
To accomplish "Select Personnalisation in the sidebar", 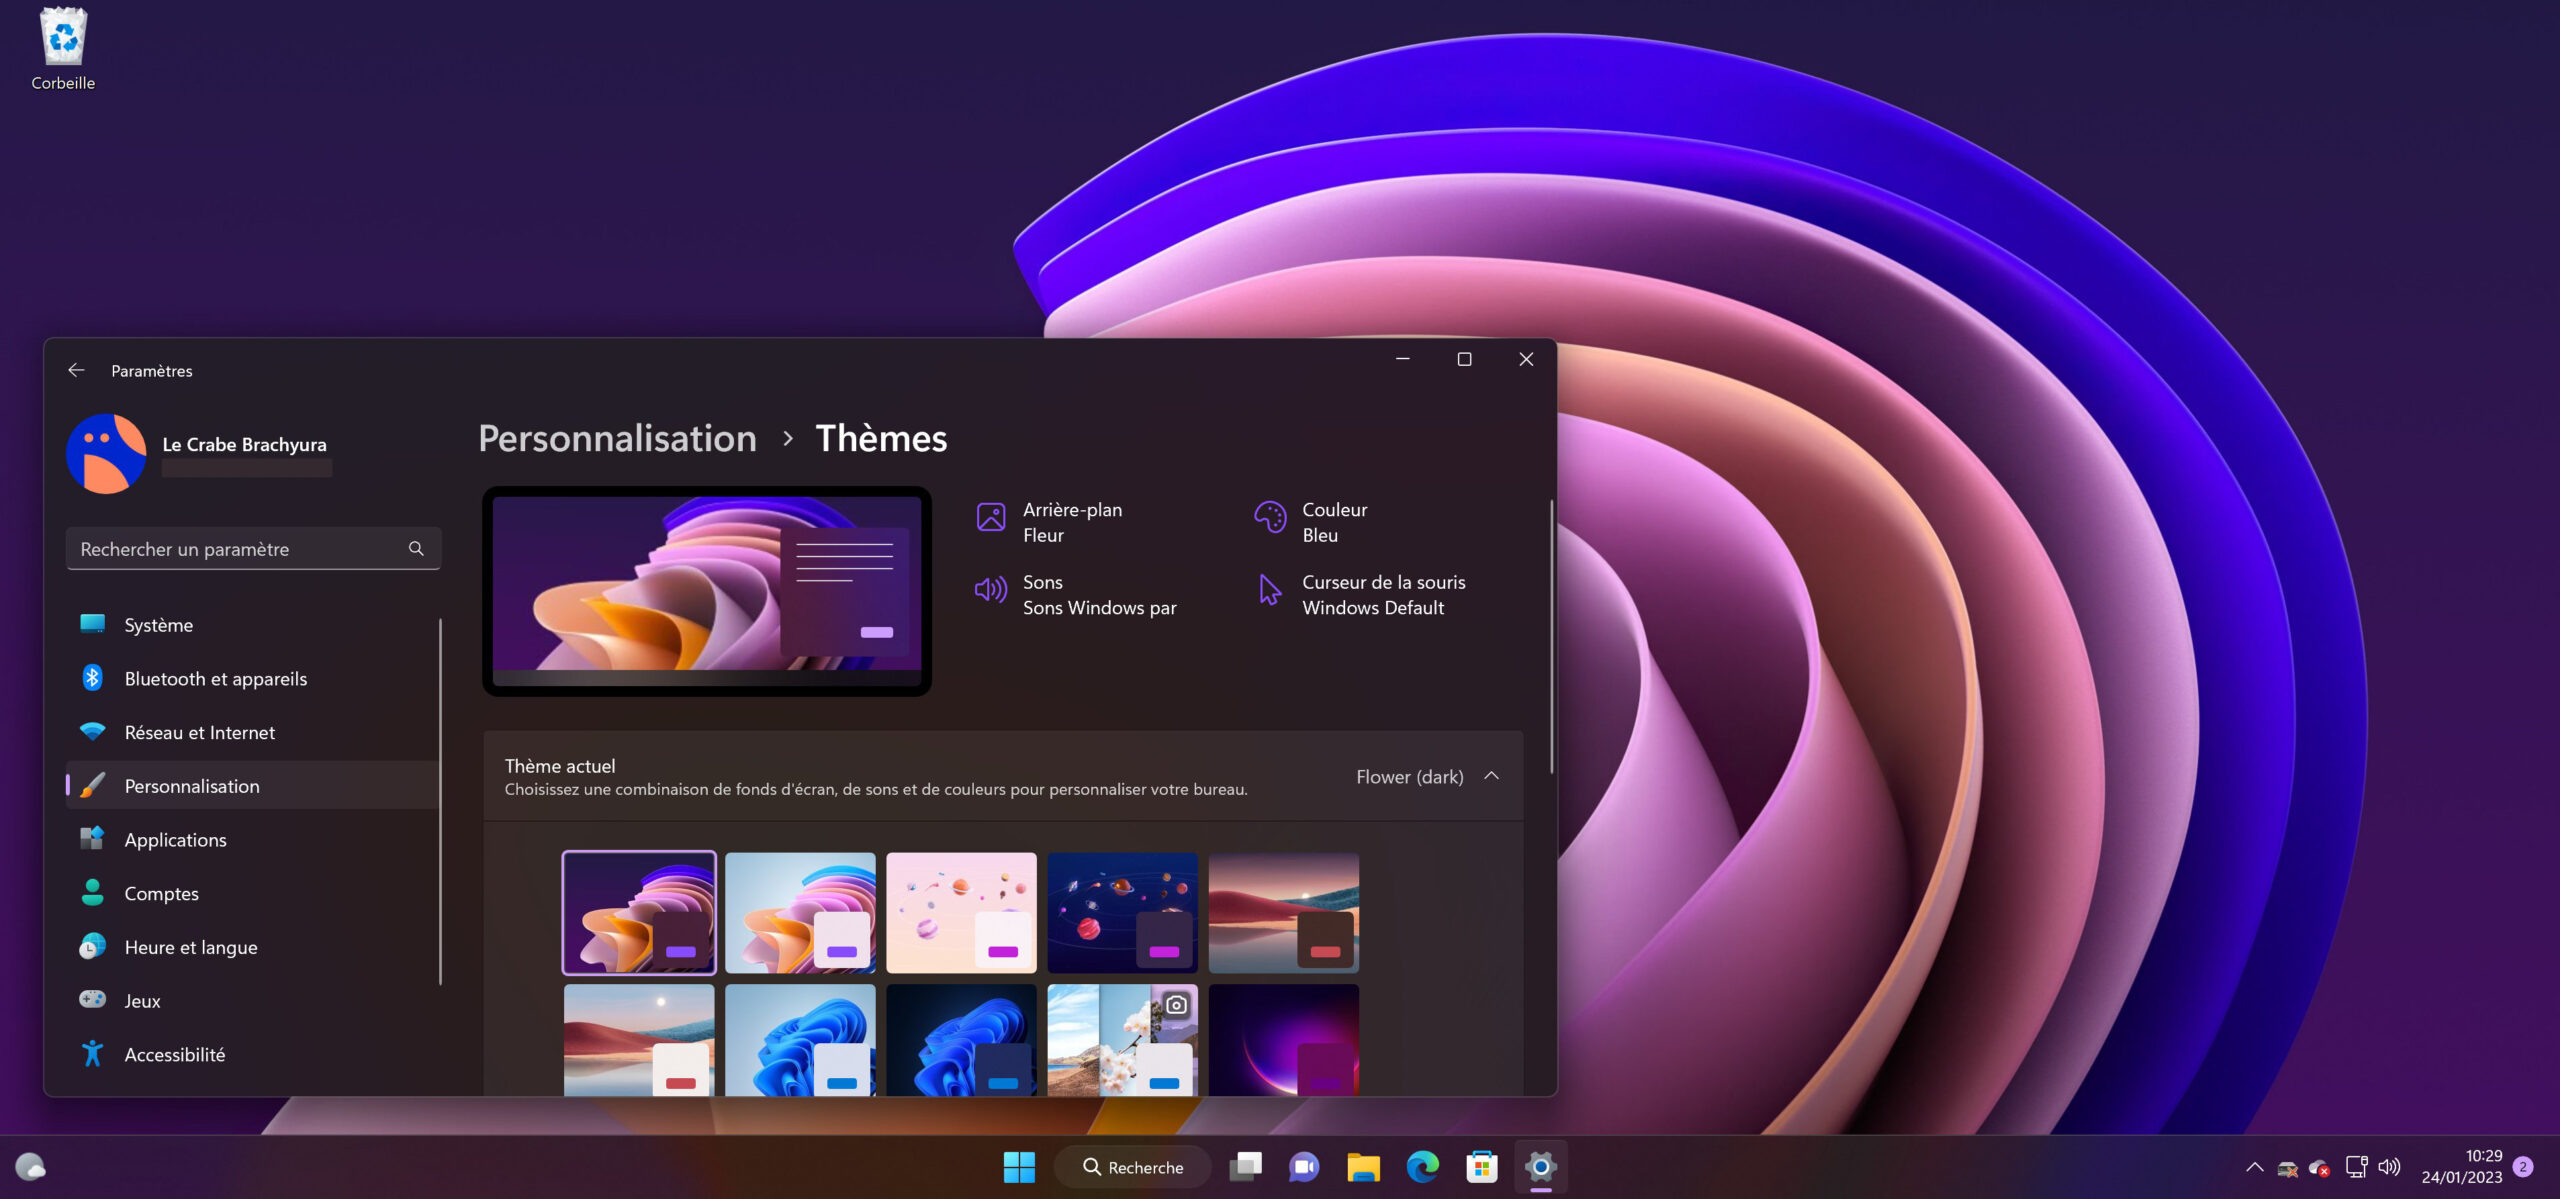I will [253, 786].
